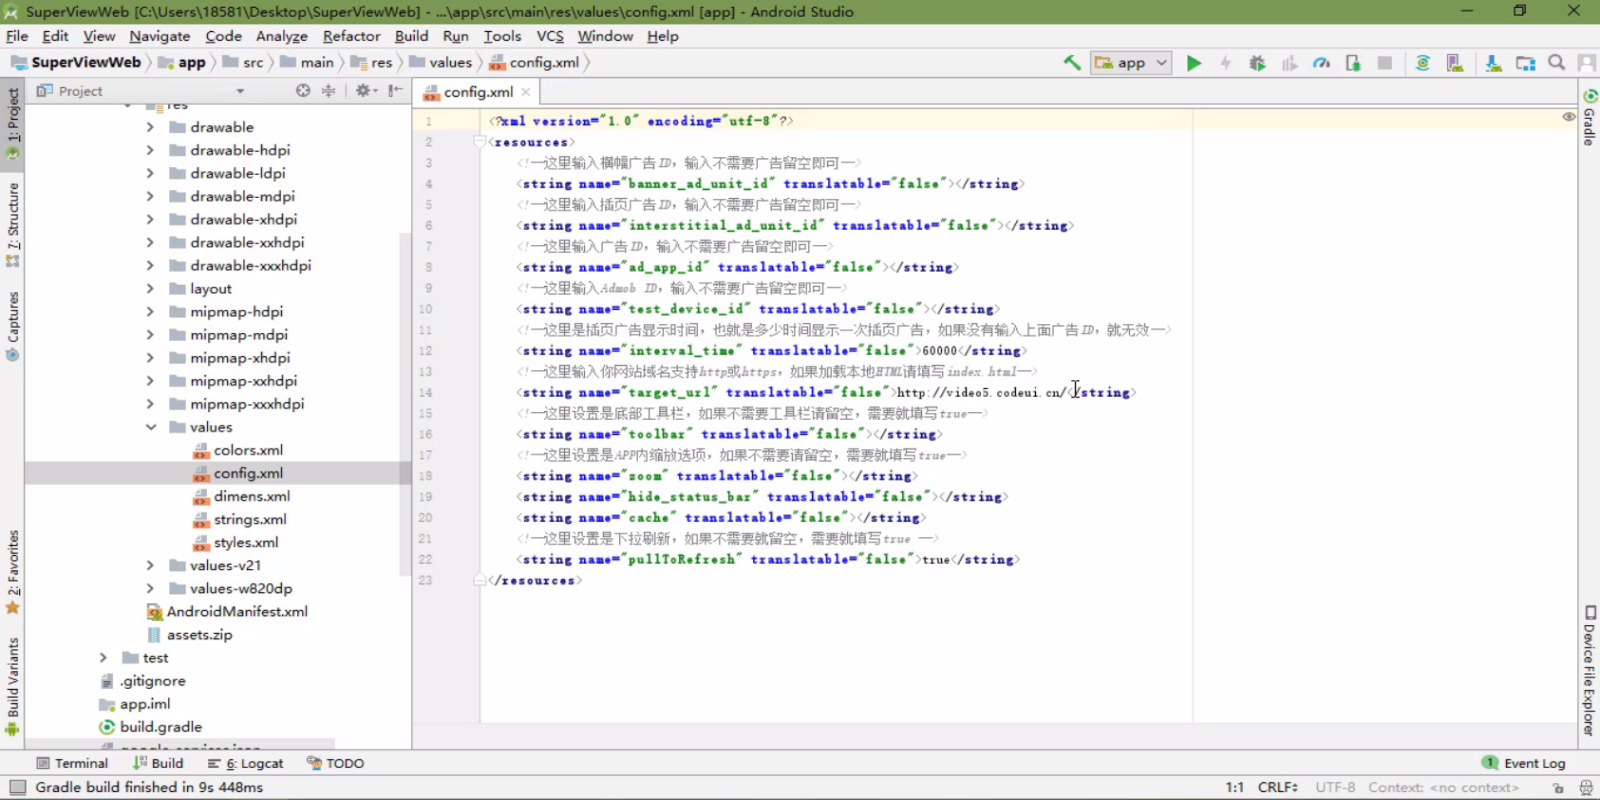The image size is (1600, 800).
Task: Toggle the editor inspection eye icon
Action: pos(1569,117)
